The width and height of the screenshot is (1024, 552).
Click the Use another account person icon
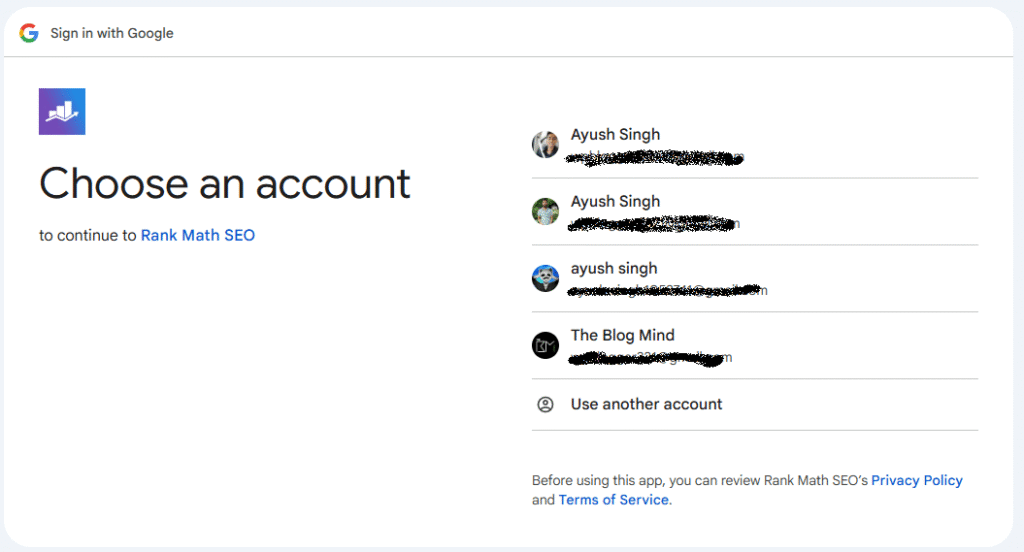click(545, 404)
